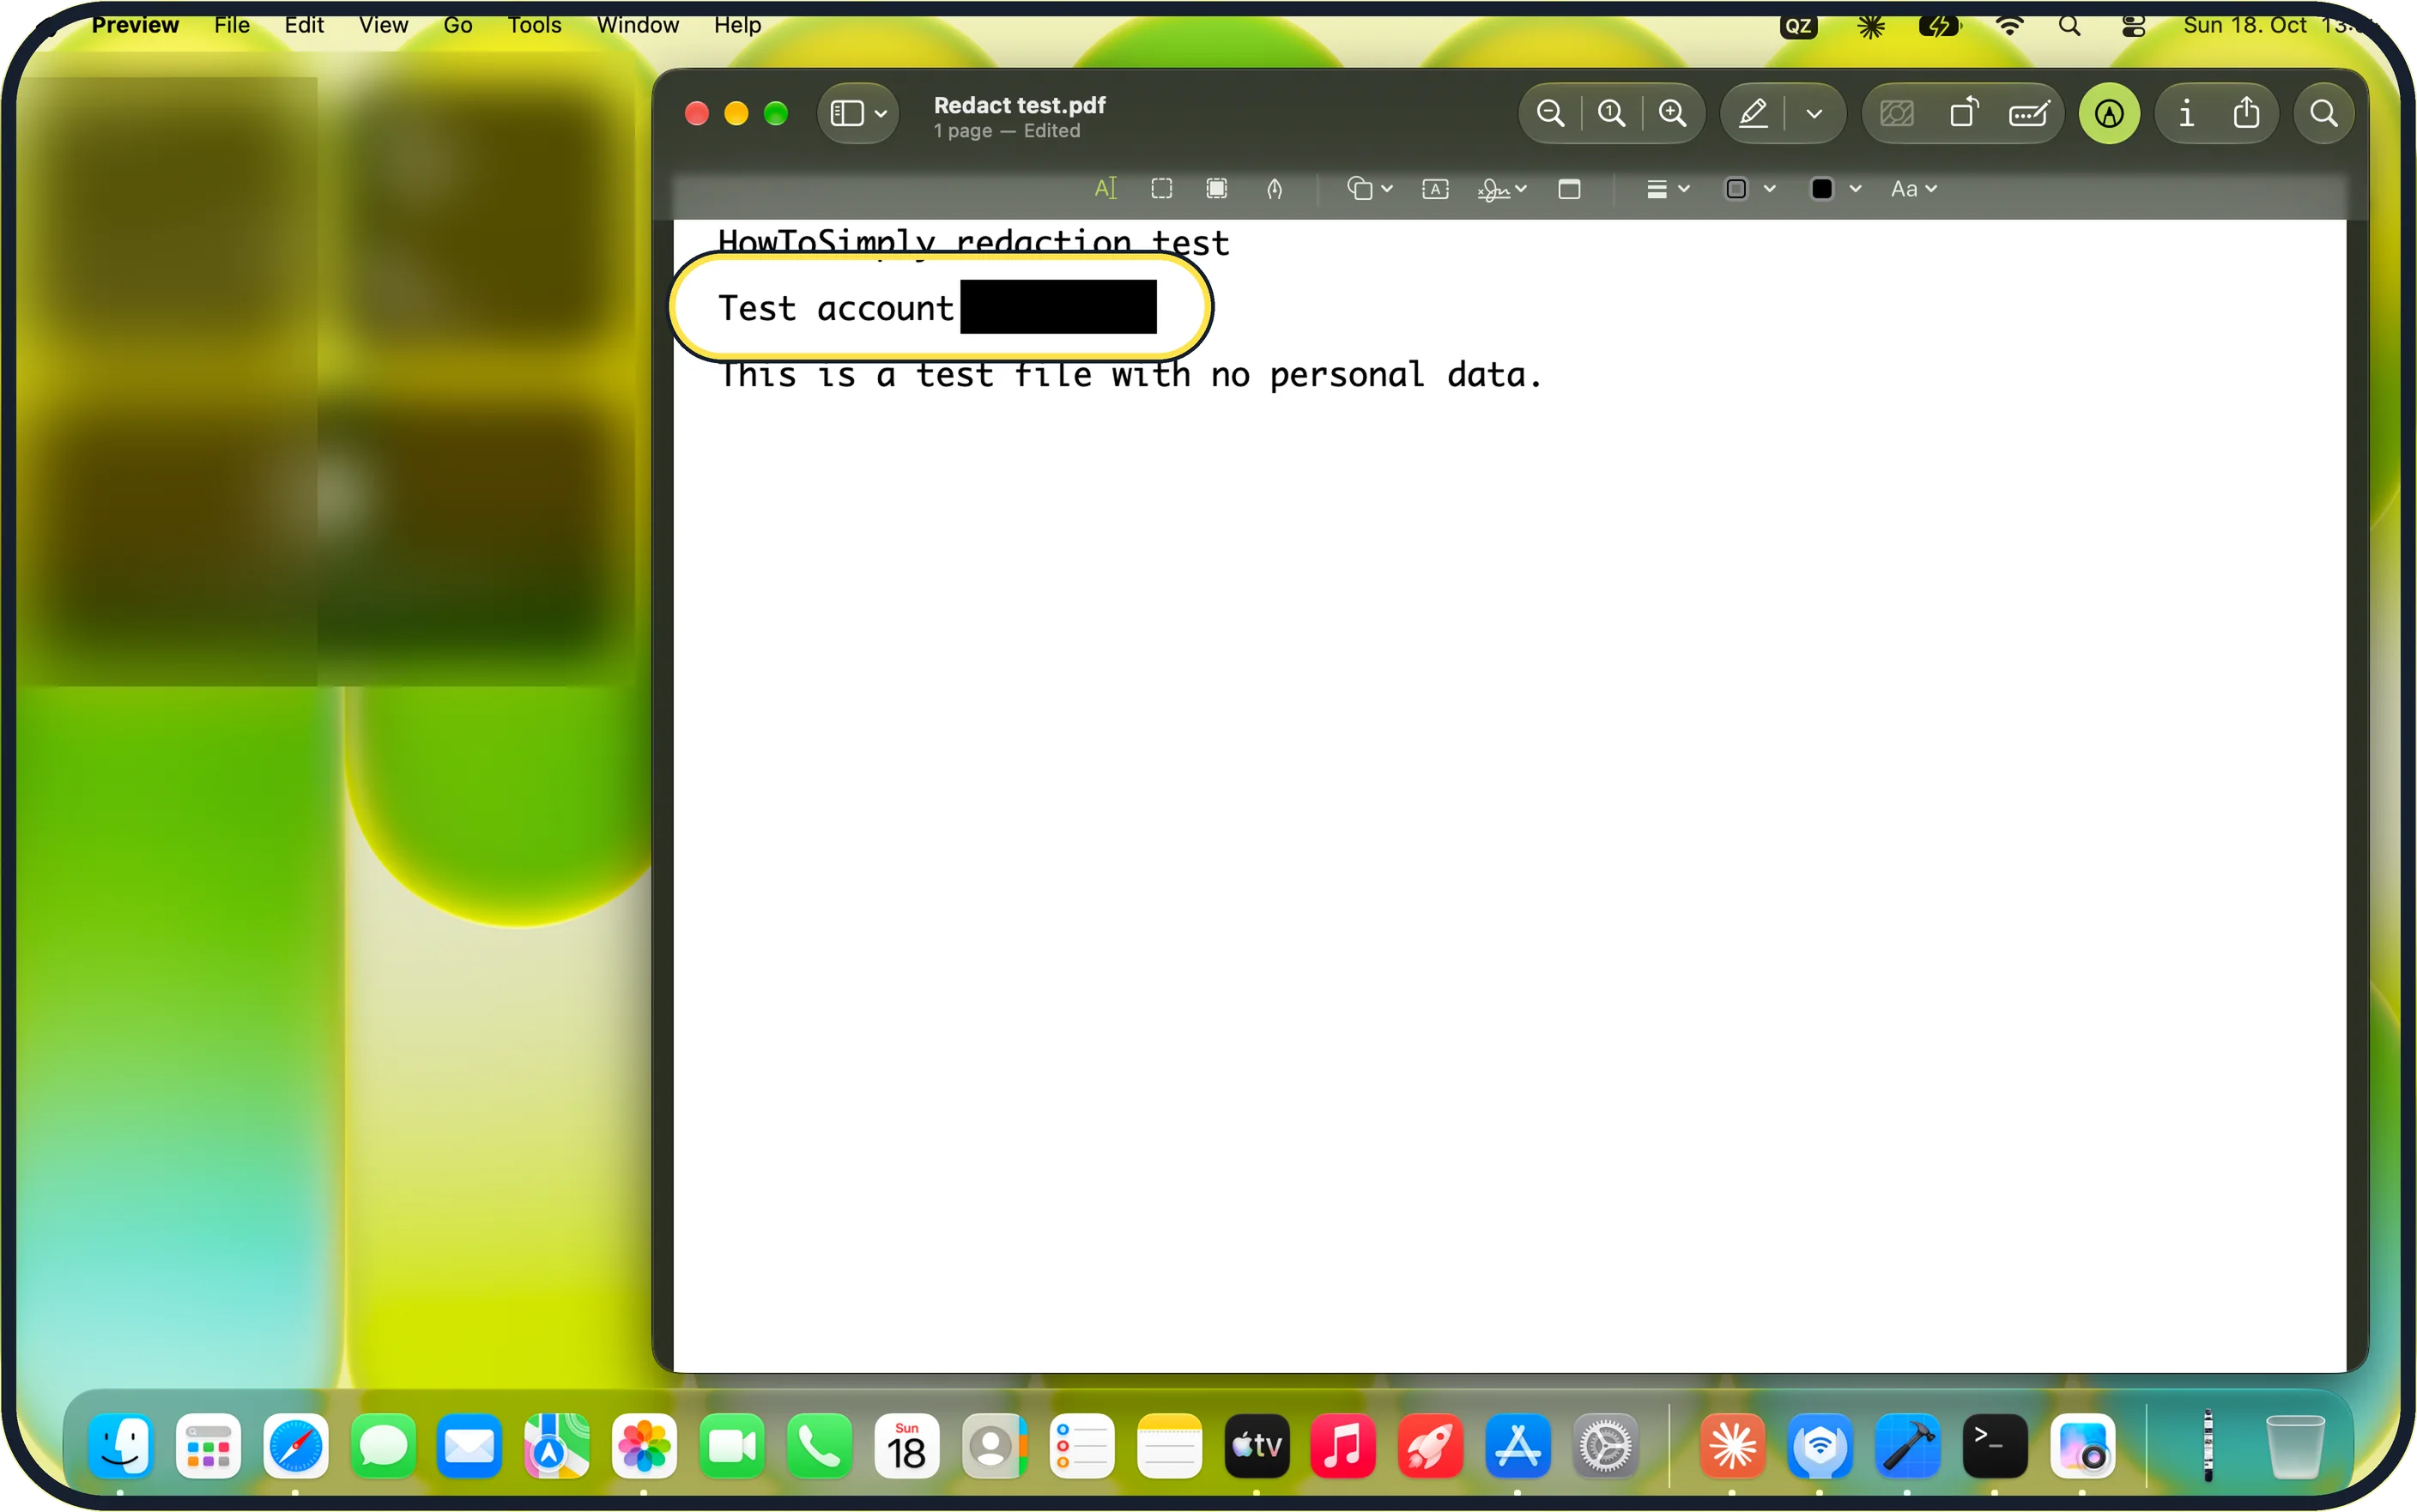Zoom in on the document
The image size is (2417, 1512).
(x=1672, y=113)
